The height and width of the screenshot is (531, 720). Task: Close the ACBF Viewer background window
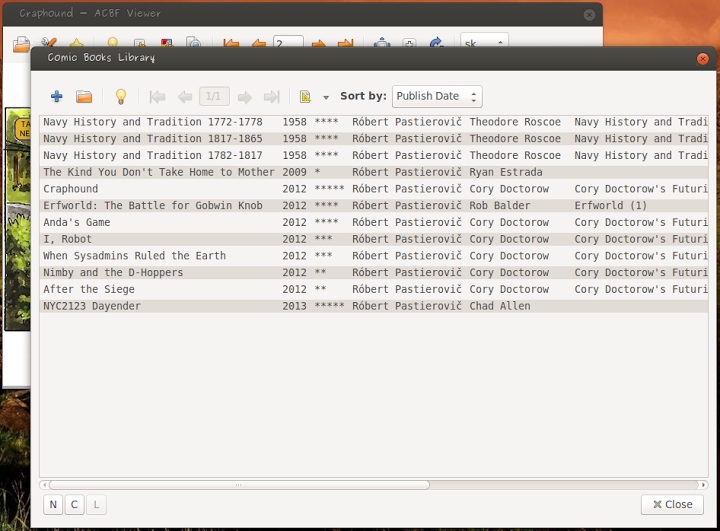point(589,15)
